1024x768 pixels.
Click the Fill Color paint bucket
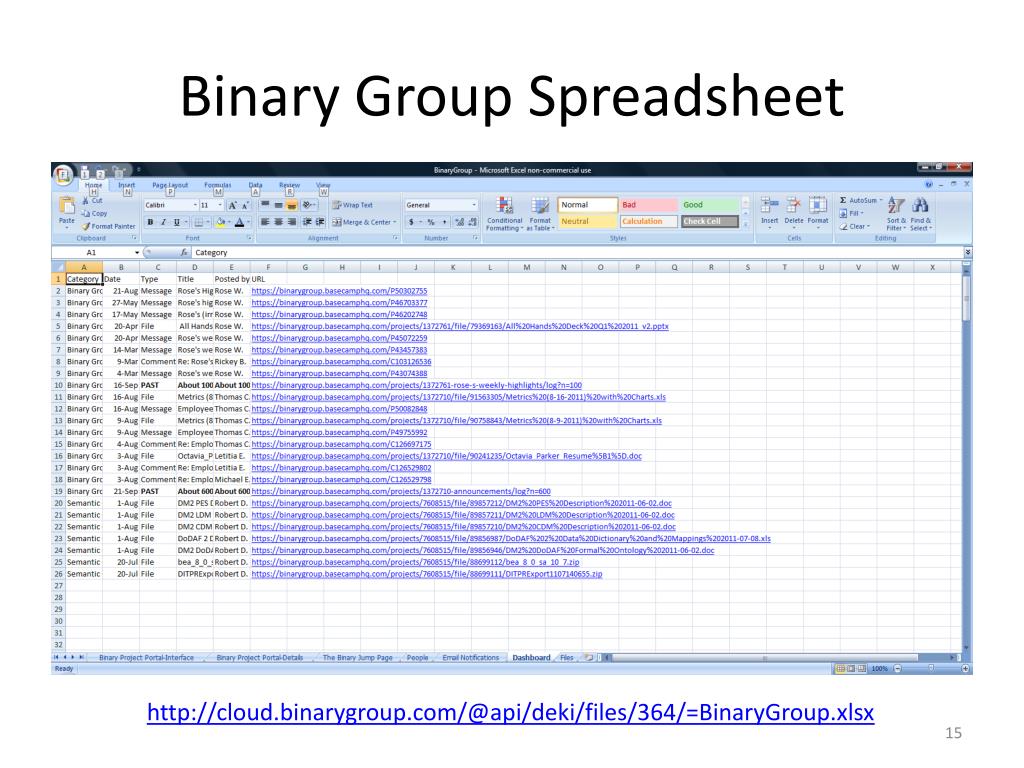coord(221,222)
